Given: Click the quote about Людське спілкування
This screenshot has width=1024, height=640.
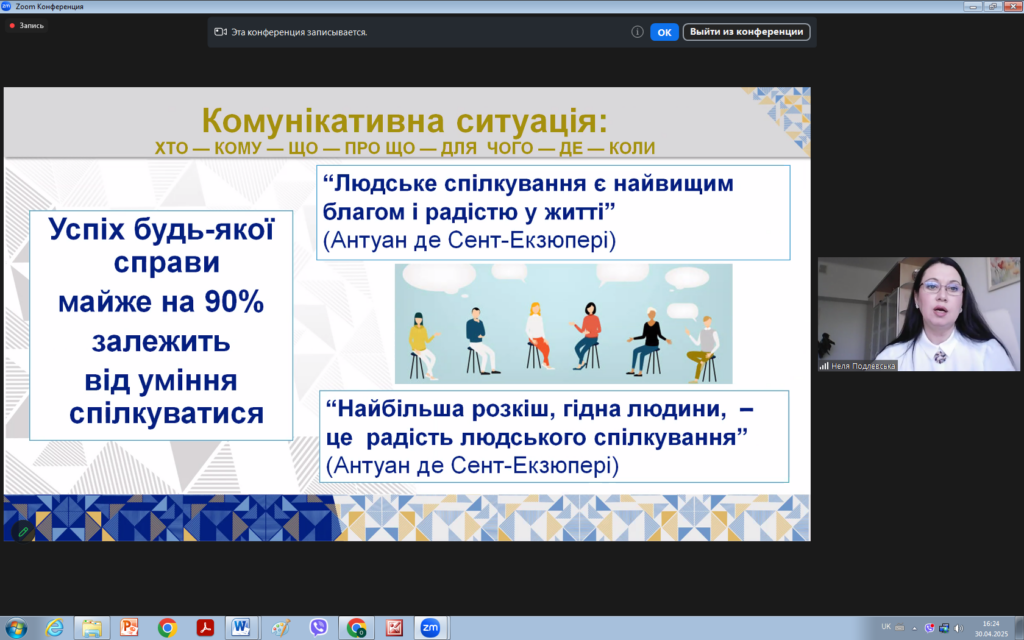Looking at the screenshot, I should pos(553,212).
